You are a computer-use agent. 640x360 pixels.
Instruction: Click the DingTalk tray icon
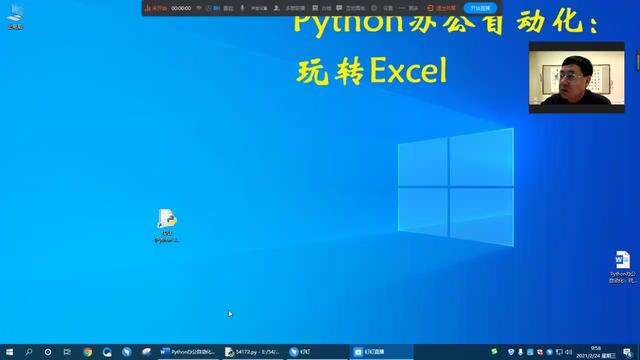pos(549,352)
